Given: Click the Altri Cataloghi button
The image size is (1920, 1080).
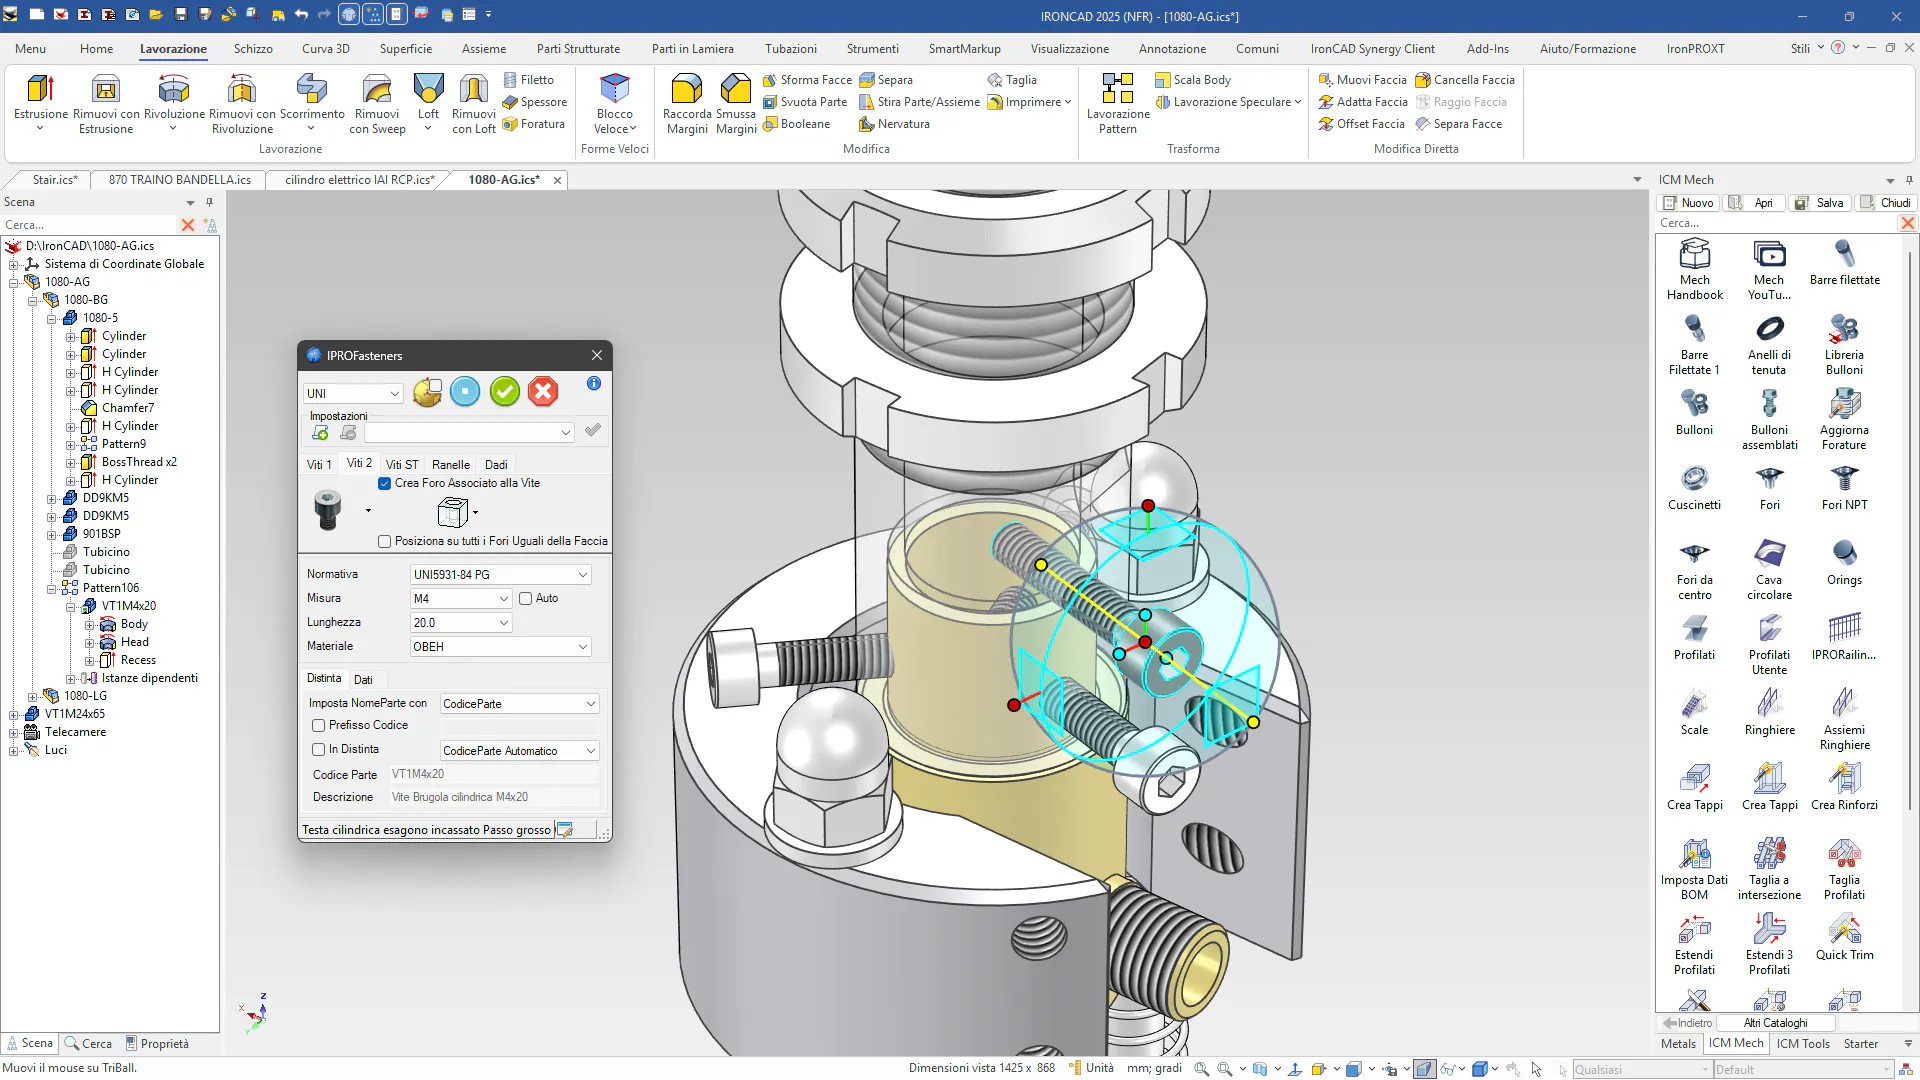Looking at the screenshot, I should (1775, 1023).
